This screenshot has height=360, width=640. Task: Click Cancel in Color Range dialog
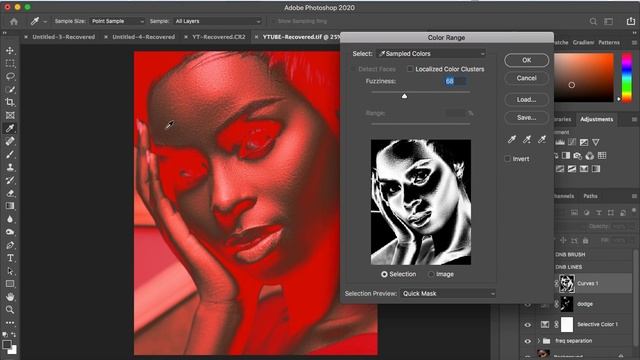click(527, 78)
